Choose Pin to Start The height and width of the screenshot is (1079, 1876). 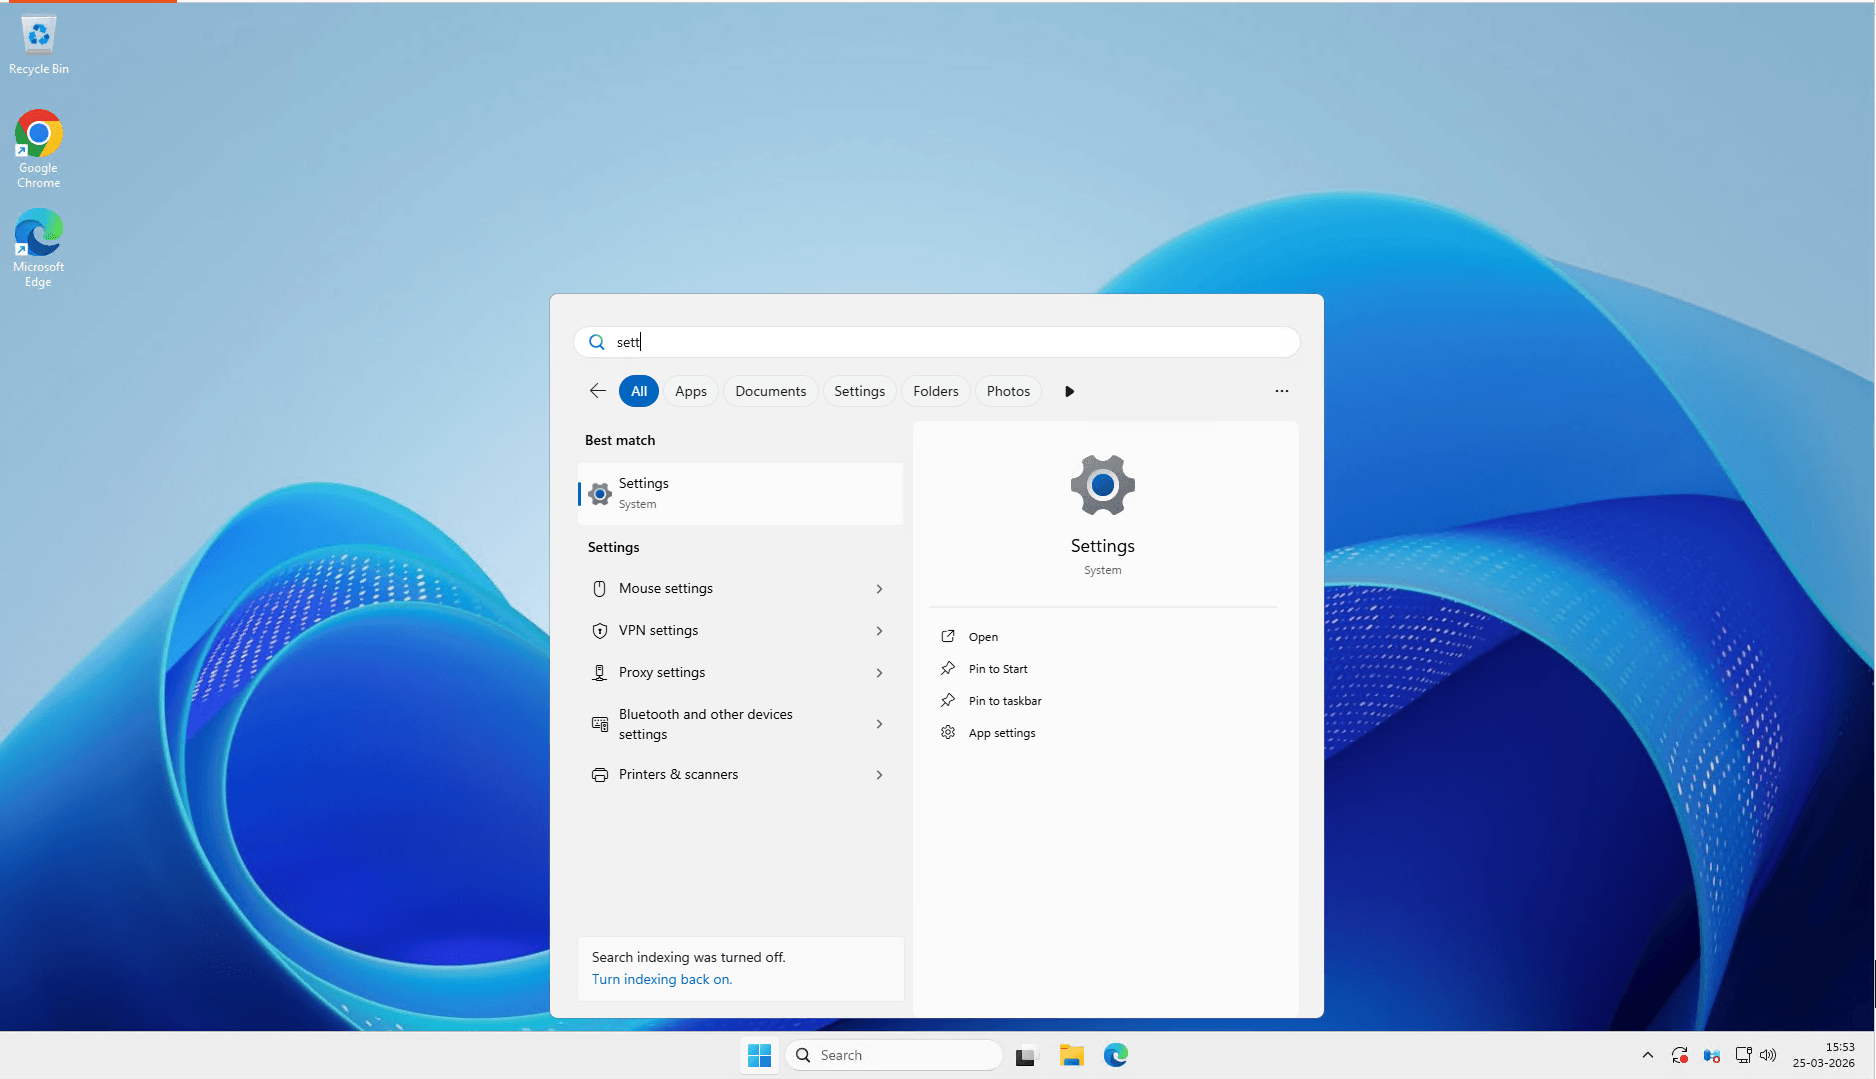(998, 669)
